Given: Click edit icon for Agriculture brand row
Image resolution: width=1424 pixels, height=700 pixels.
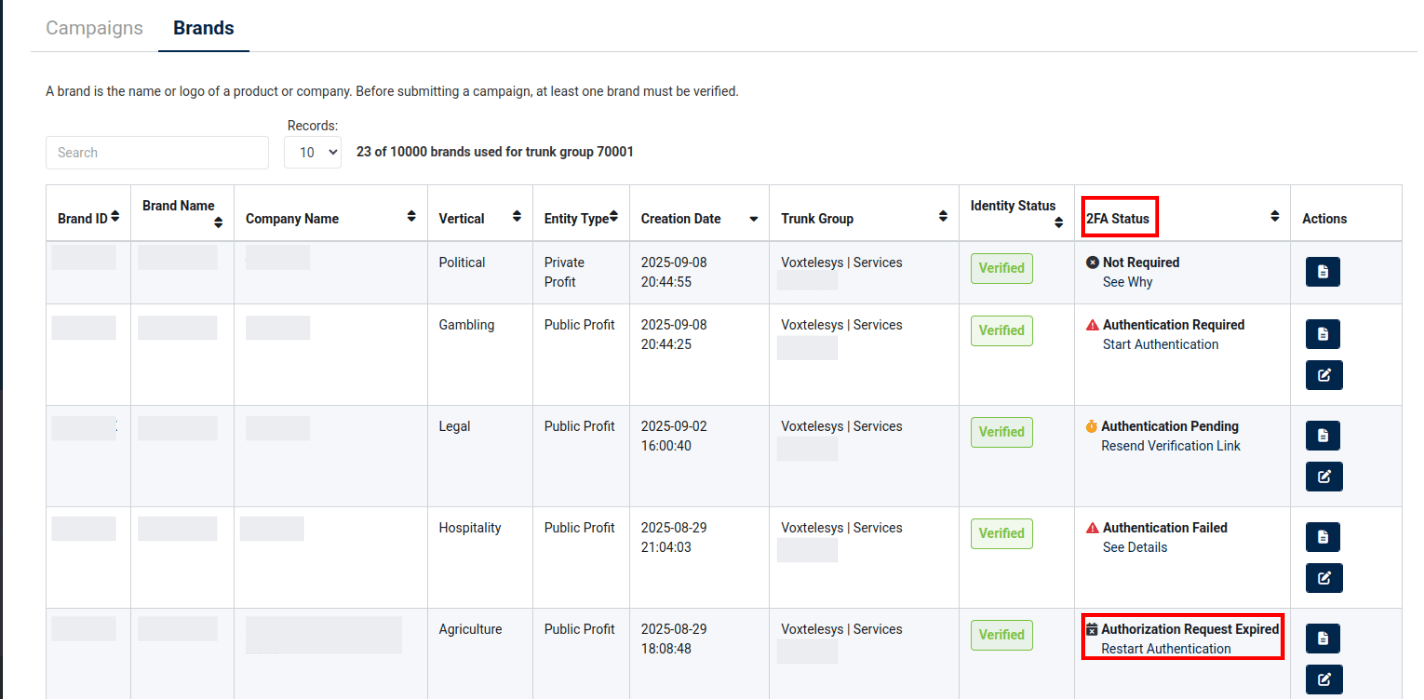Looking at the screenshot, I should pyautogui.click(x=1323, y=680).
